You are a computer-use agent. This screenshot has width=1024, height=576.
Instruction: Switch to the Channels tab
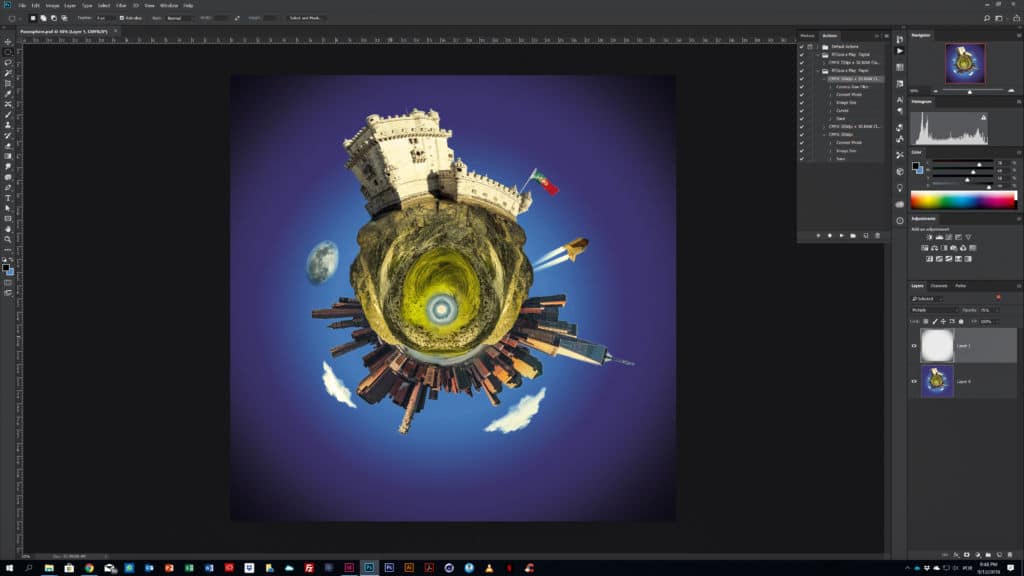point(939,286)
